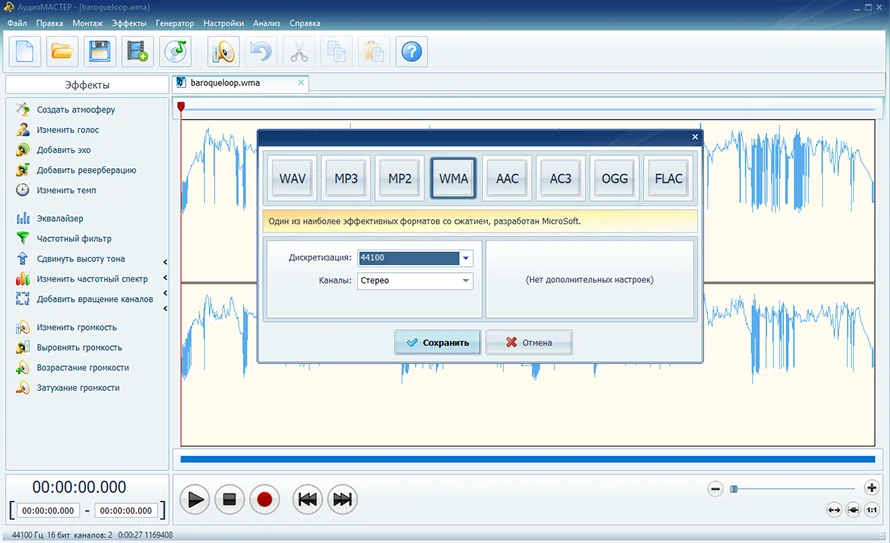Click the scissors Cut icon
This screenshot has height=543, width=890.
[x=299, y=52]
